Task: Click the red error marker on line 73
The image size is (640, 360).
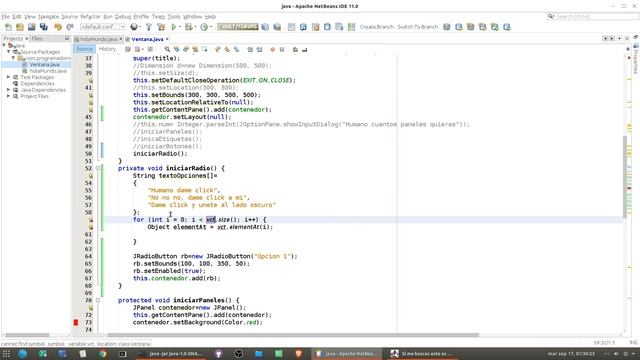Action: (76, 322)
